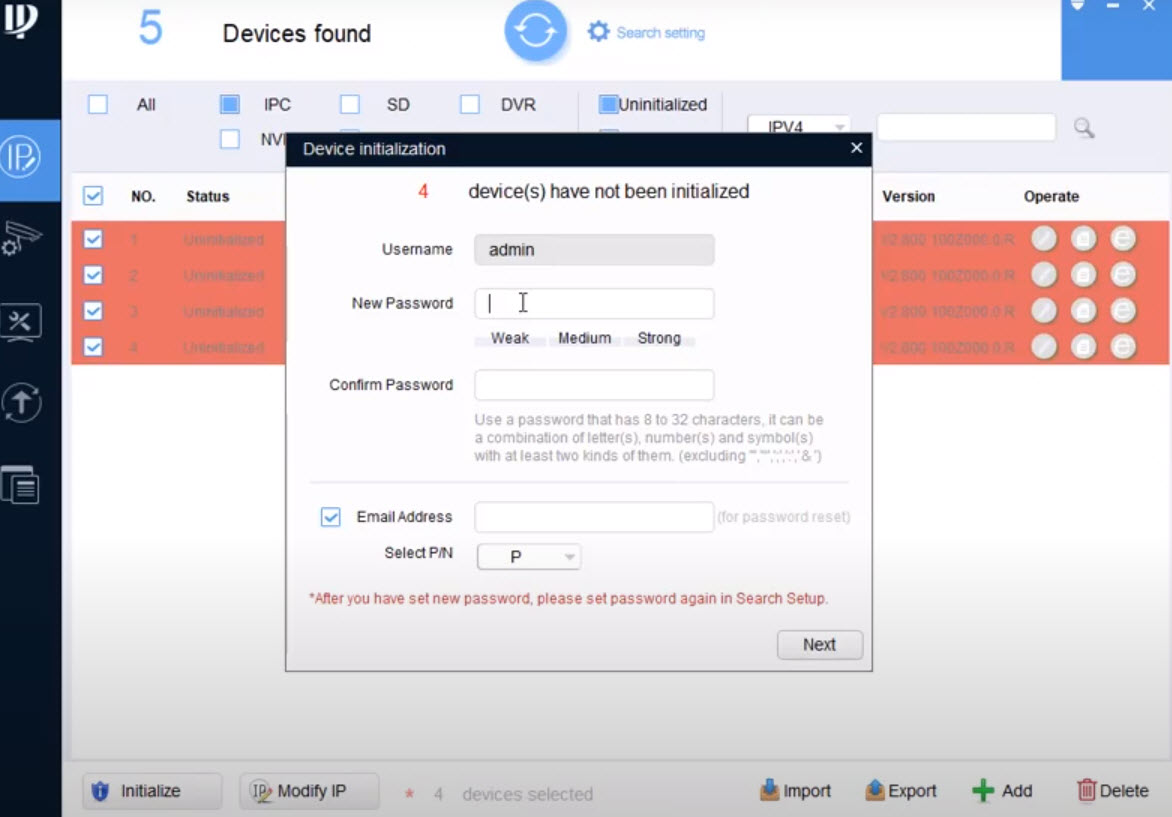Click the New Password input field
Screen dimensions: 1172x817
point(593,303)
